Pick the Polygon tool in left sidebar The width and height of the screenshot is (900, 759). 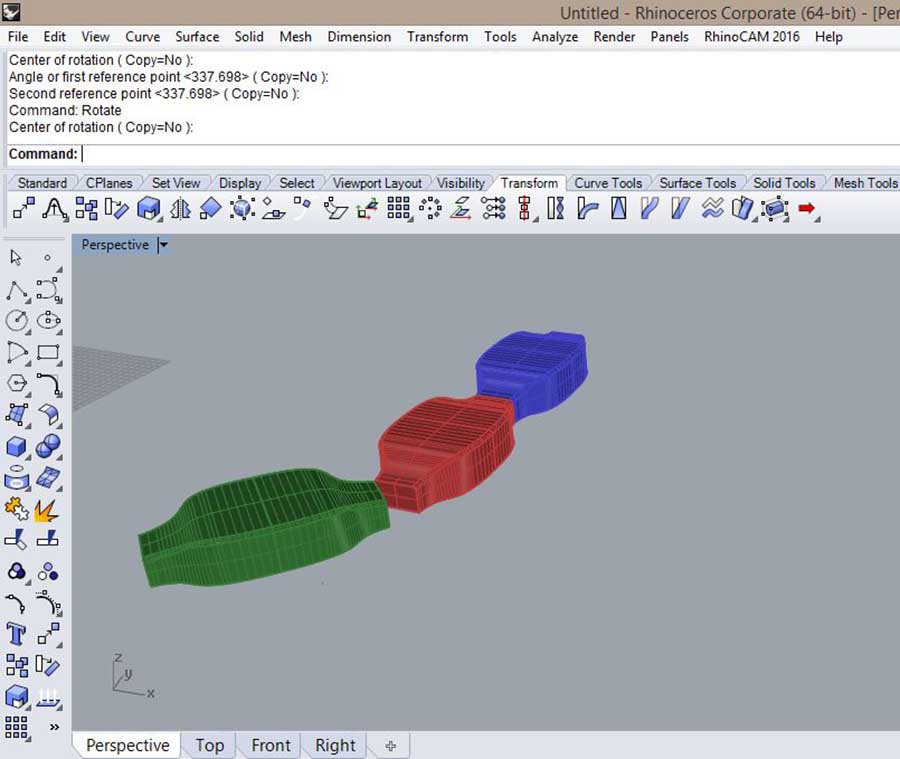[17, 383]
